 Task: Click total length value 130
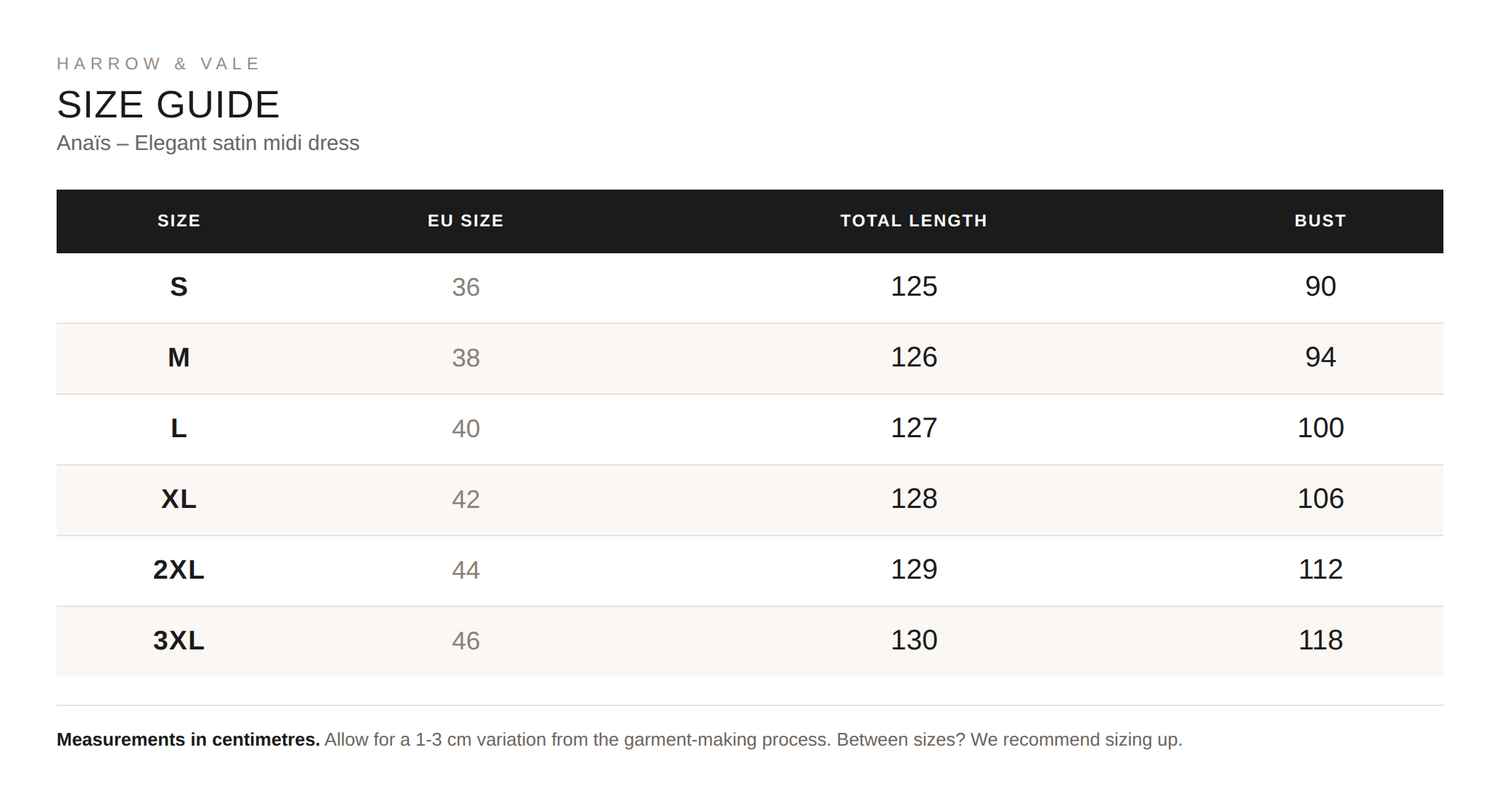pos(914,640)
